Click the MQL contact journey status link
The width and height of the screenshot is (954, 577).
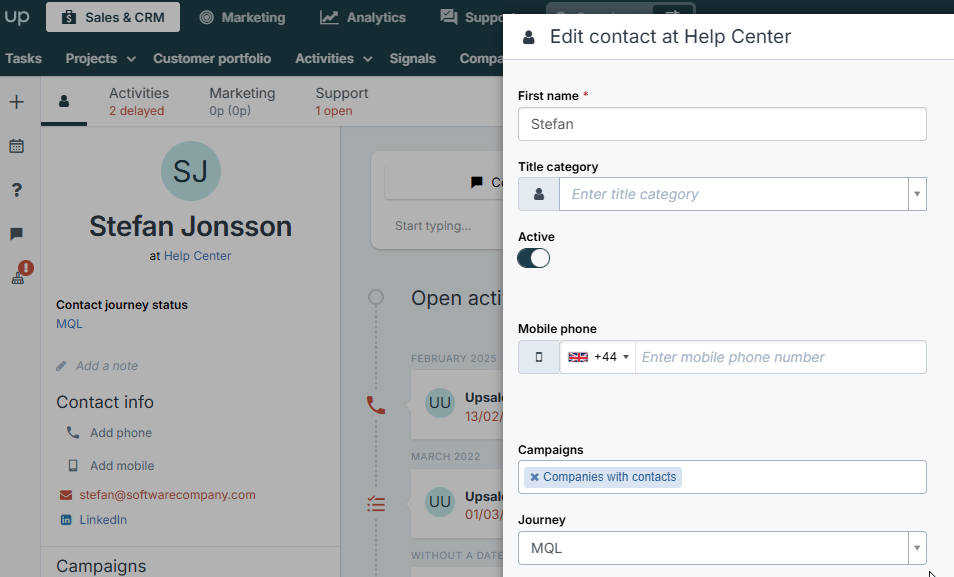[x=69, y=324]
